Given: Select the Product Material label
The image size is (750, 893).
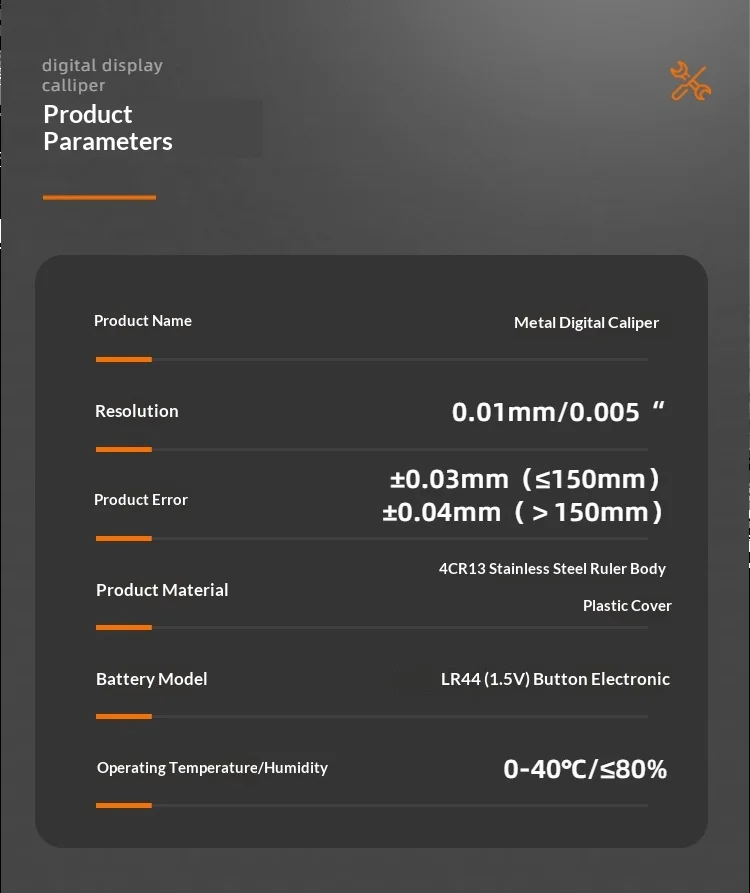Looking at the screenshot, I should coord(162,590).
